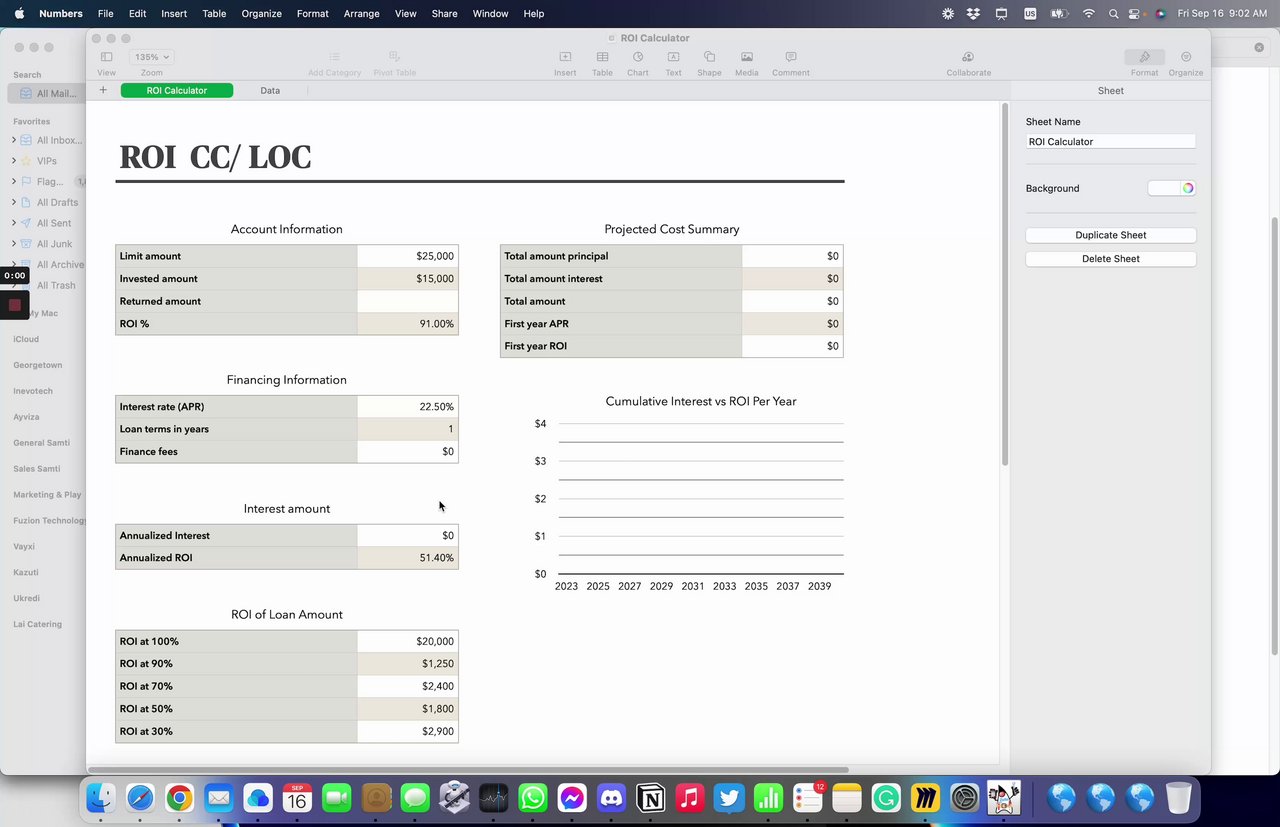Select the Invested amount $15,000 cell
The width and height of the screenshot is (1280, 827).
[x=408, y=279]
